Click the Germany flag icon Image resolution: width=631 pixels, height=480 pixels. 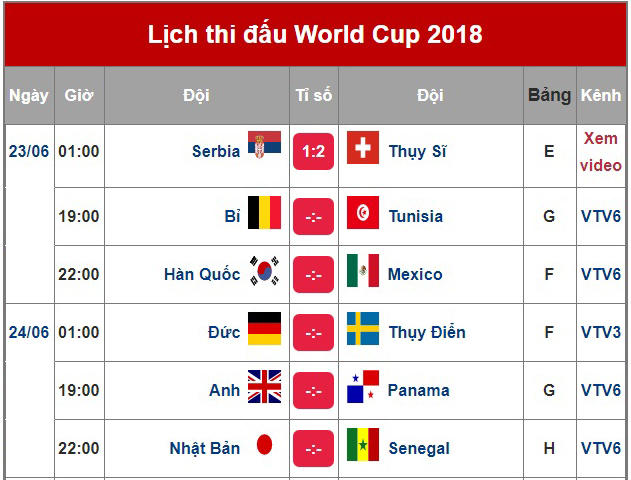tap(264, 329)
